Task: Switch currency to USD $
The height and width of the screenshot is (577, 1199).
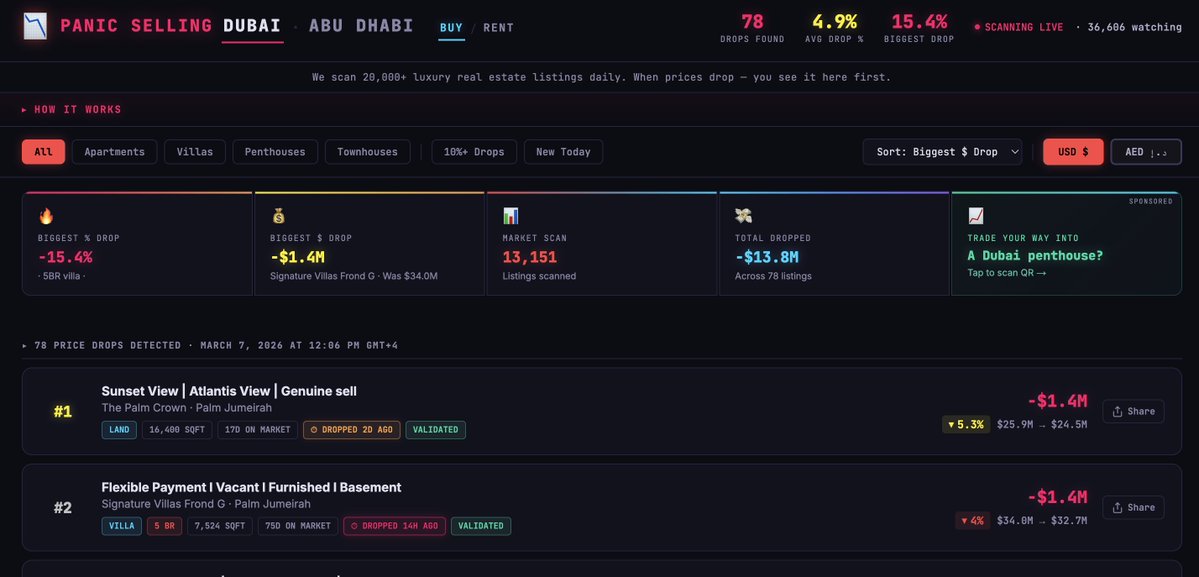Action: (1073, 151)
